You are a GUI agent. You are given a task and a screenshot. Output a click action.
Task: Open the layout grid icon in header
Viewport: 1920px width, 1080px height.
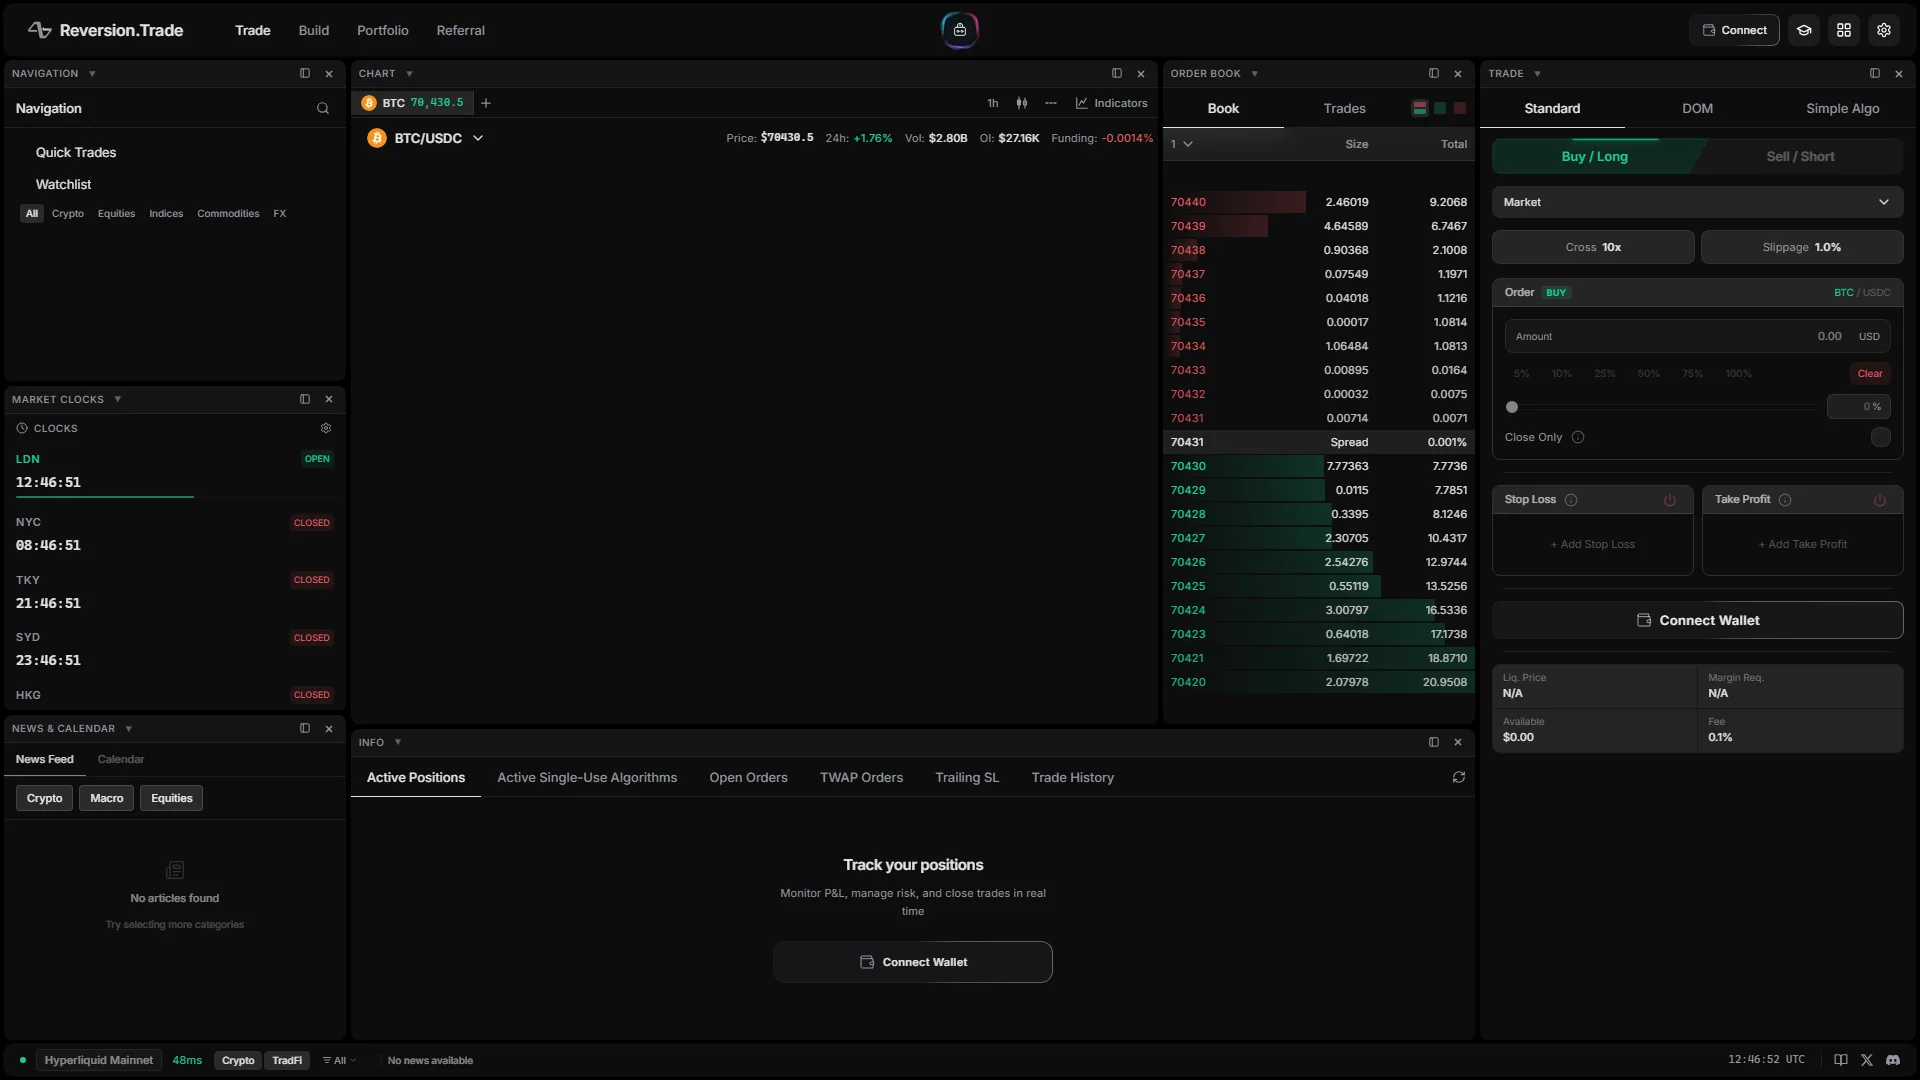[x=1844, y=30]
